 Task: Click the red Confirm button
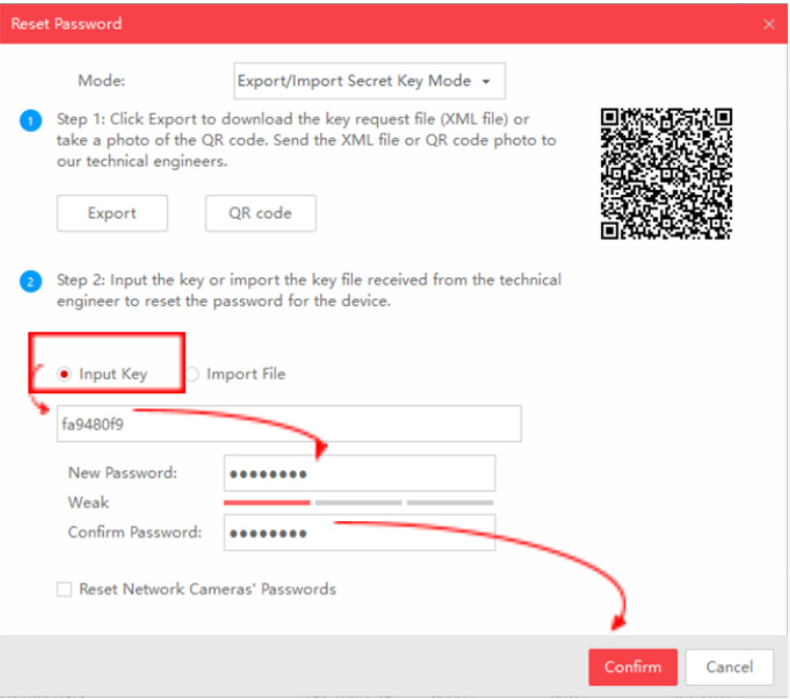632,667
